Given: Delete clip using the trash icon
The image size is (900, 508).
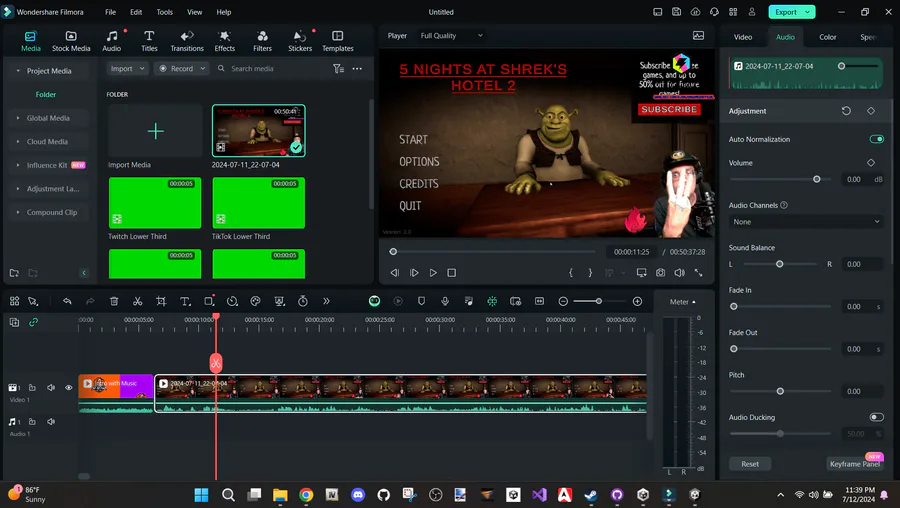Looking at the screenshot, I should tap(114, 301).
